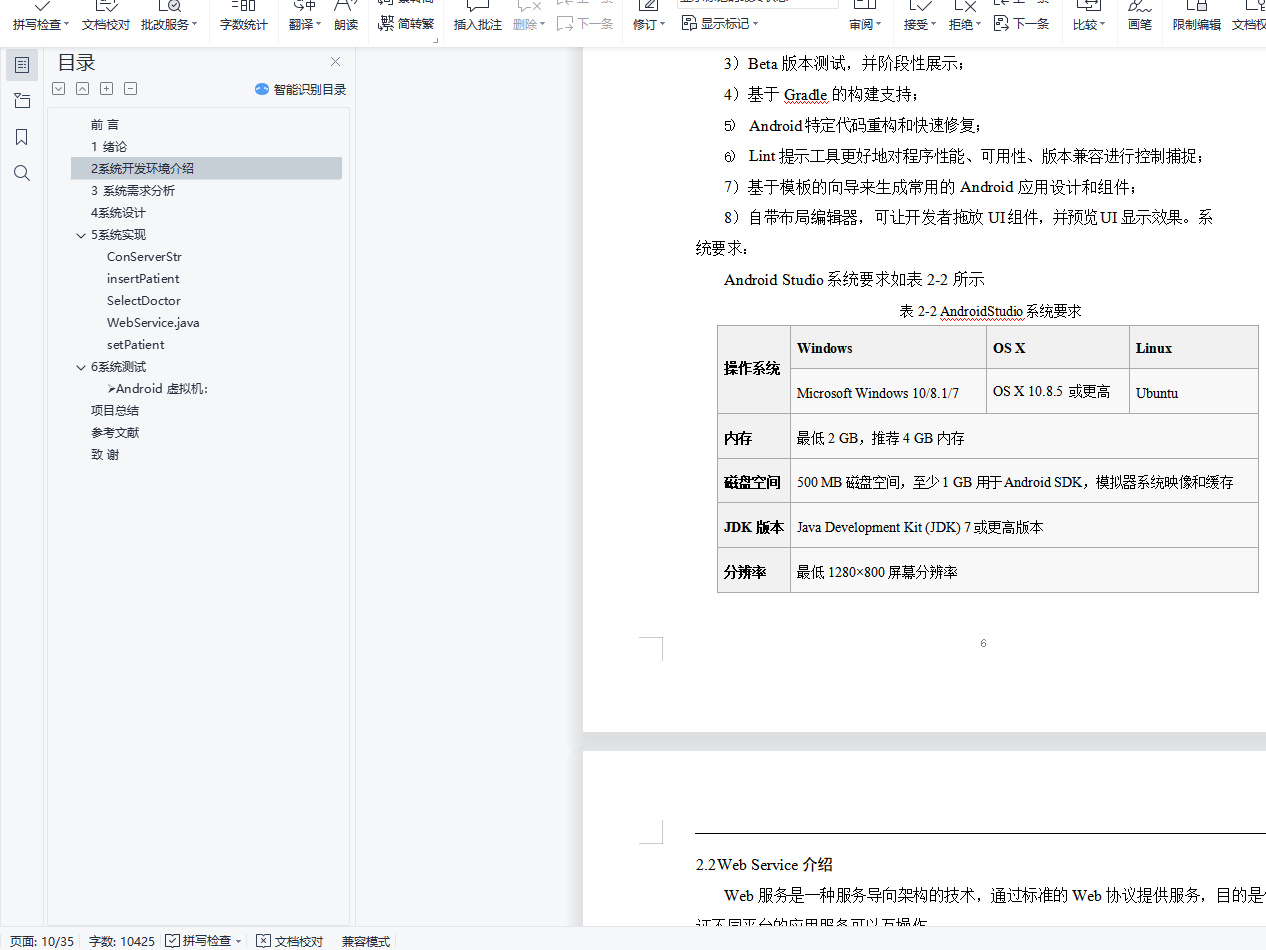Select 2系统开发环境介绍 outline entry
This screenshot has height=950, width=1266.
(206, 168)
